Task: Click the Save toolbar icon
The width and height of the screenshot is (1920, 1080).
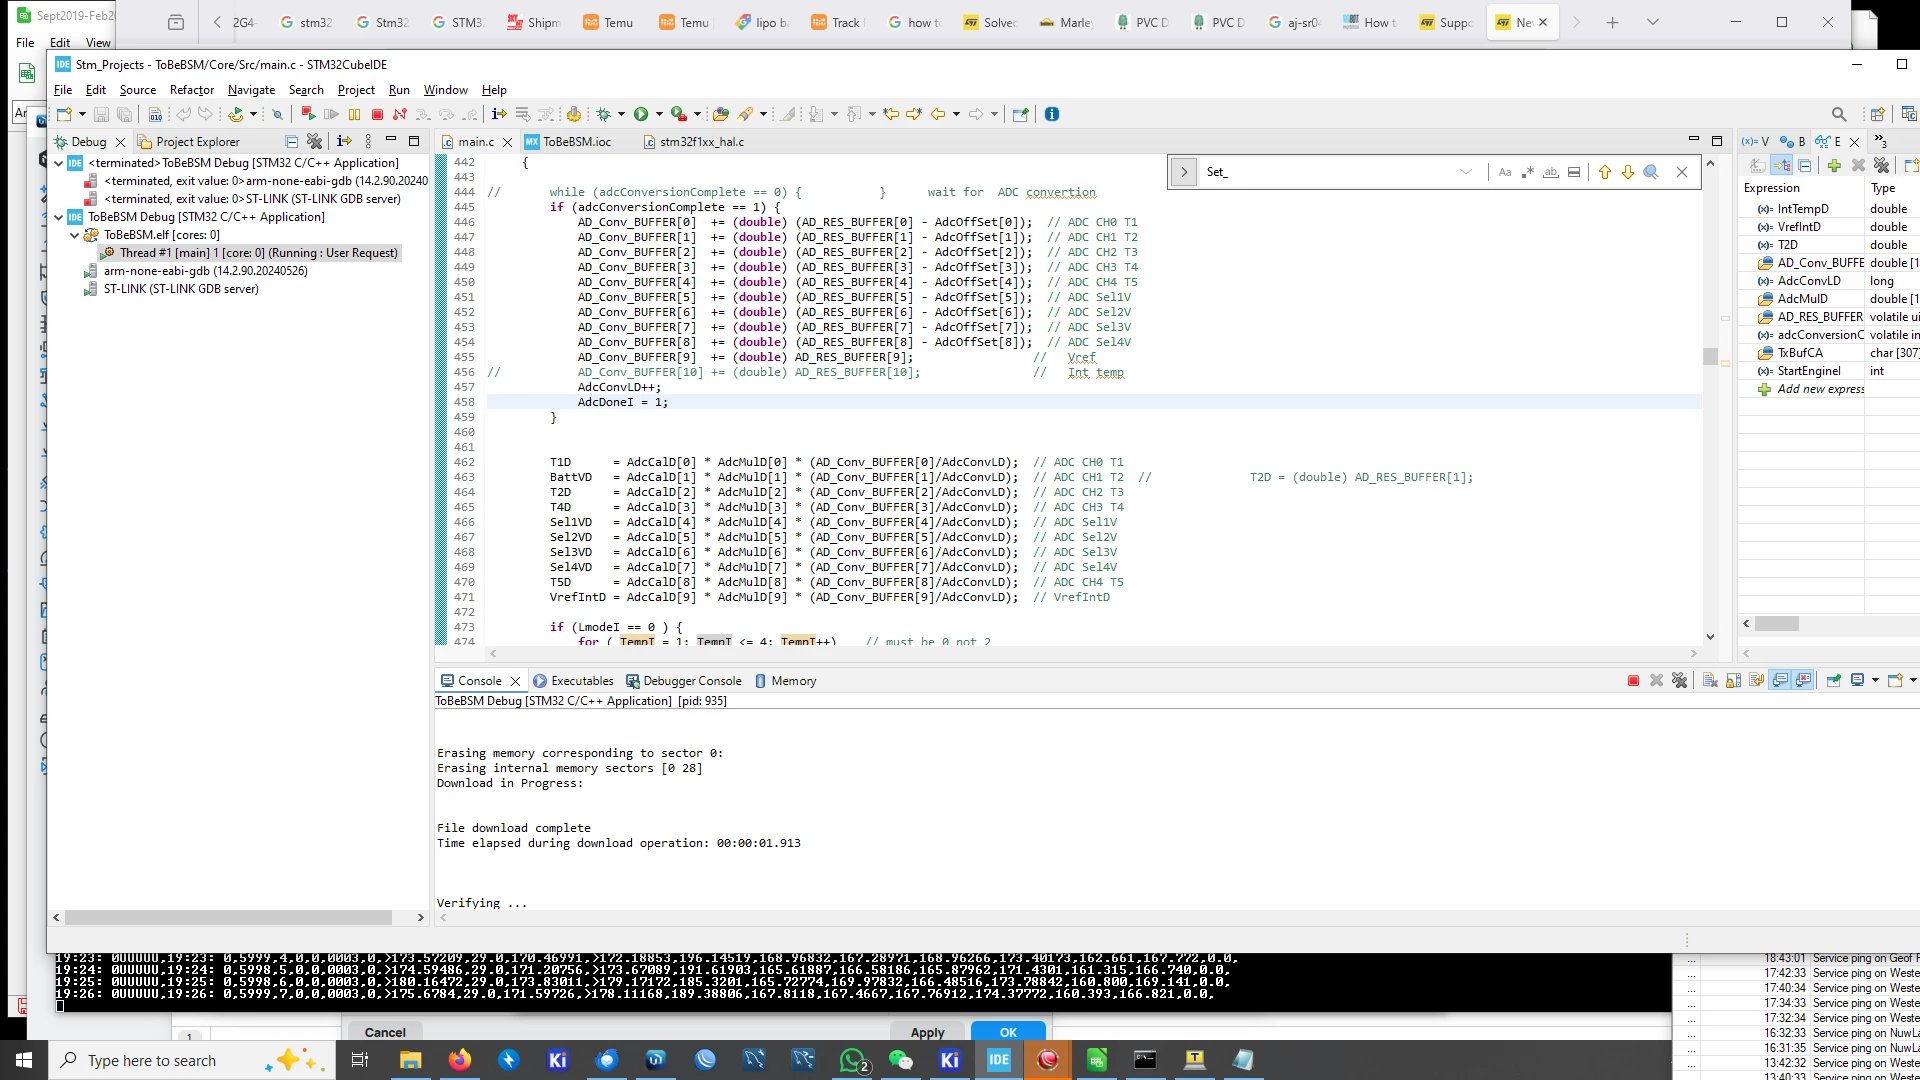Action: click(x=101, y=115)
